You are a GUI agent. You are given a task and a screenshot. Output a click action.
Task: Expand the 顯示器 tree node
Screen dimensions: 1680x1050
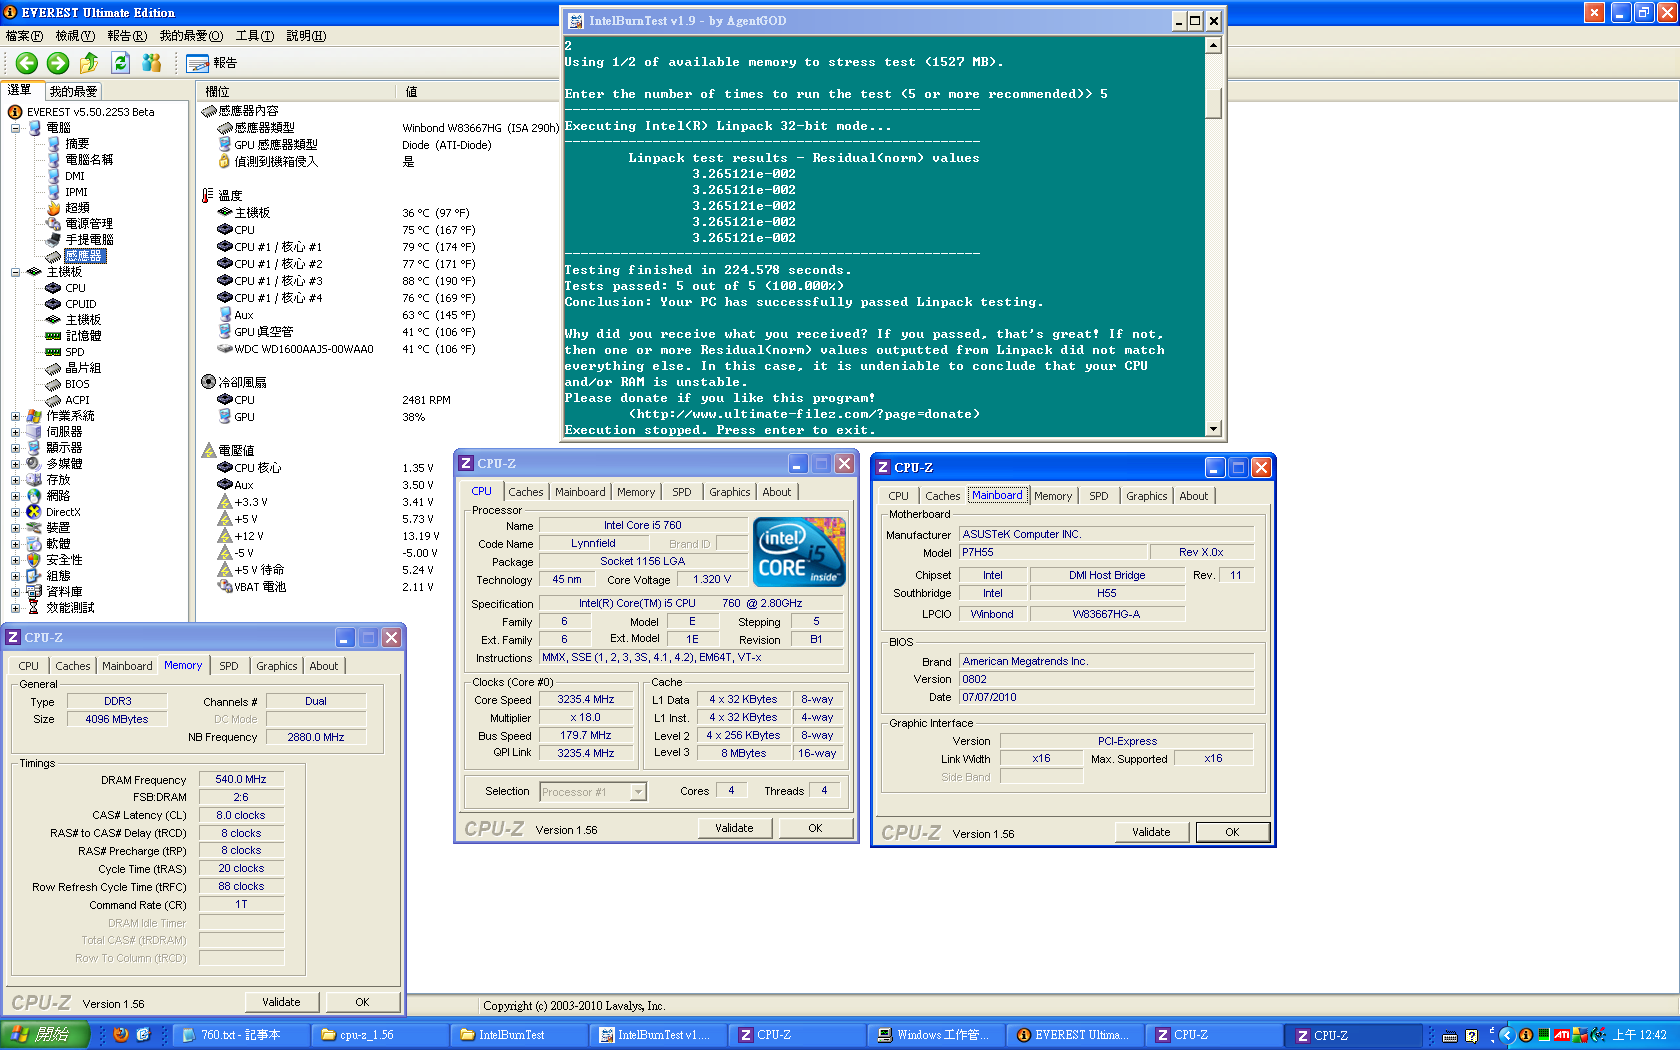(x=15, y=448)
